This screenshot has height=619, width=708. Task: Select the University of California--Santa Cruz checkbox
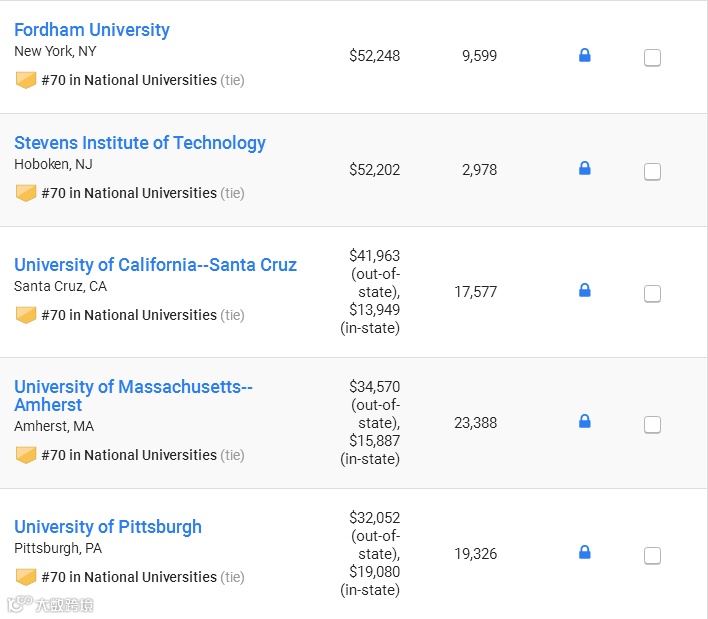[652, 294]
